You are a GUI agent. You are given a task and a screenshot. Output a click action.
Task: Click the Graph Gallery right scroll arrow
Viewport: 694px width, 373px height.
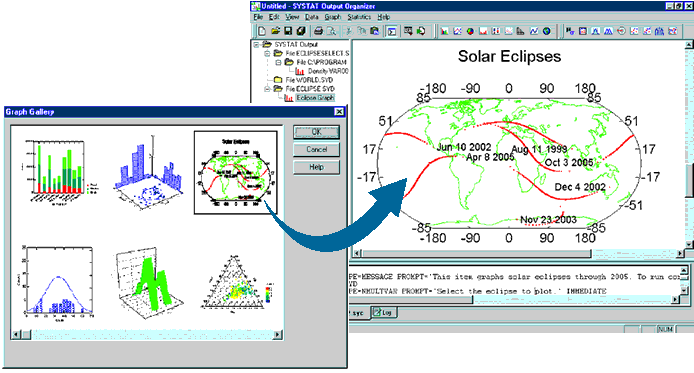(x=278, y=335)
